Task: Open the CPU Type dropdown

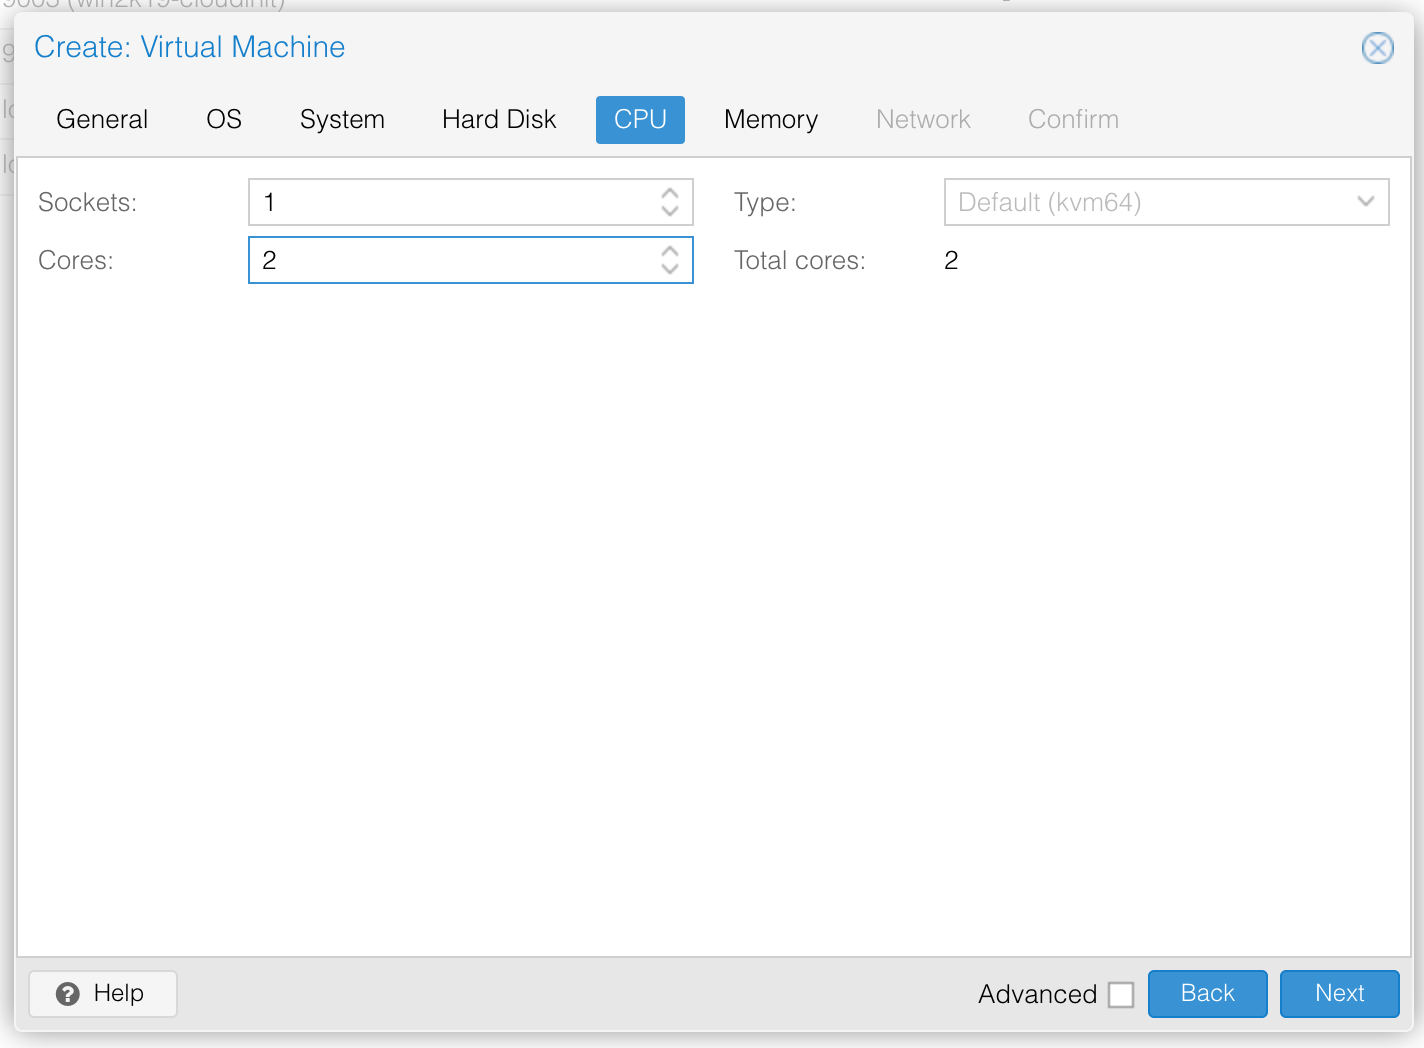Action: click(x=1366, y=202)
